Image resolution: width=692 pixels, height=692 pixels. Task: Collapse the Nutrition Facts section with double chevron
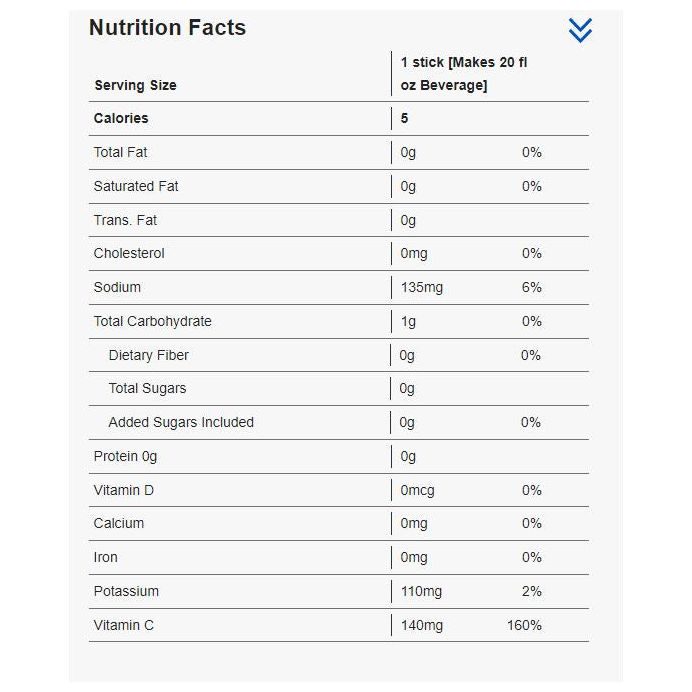pyautogui.click(x=580, y=30)
